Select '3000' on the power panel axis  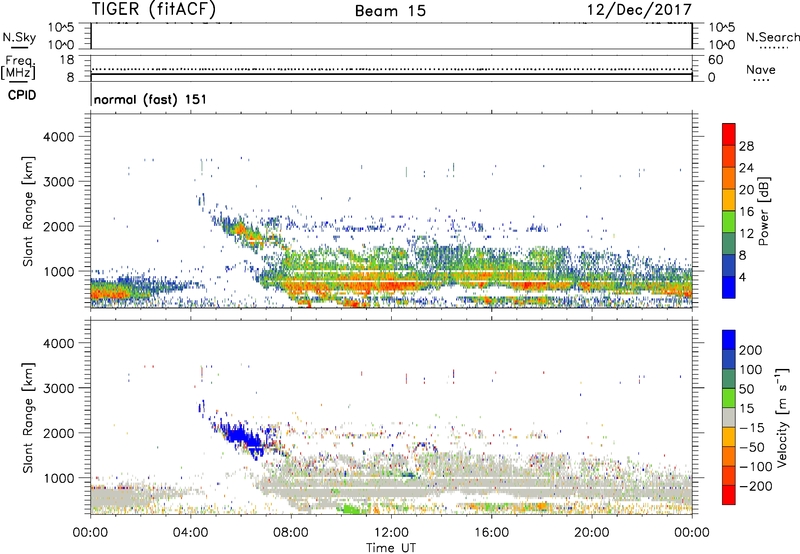[59, 182]
